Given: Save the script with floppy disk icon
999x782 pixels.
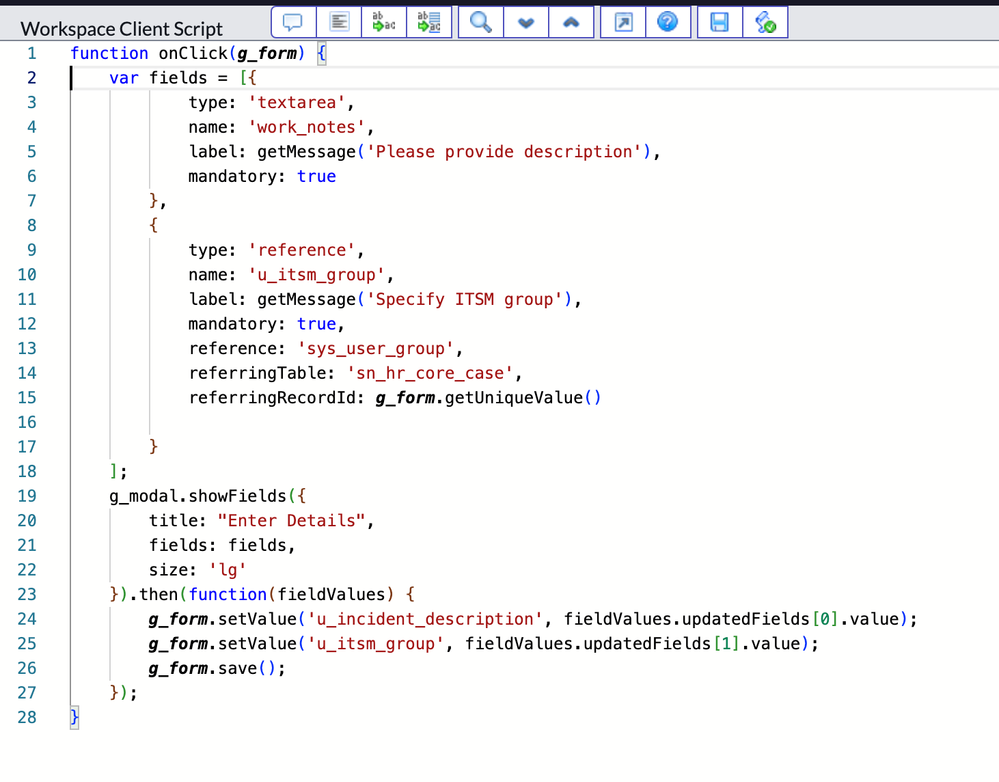Looking at the screenshot, I should pyautogui.click(x=719, y=22).
